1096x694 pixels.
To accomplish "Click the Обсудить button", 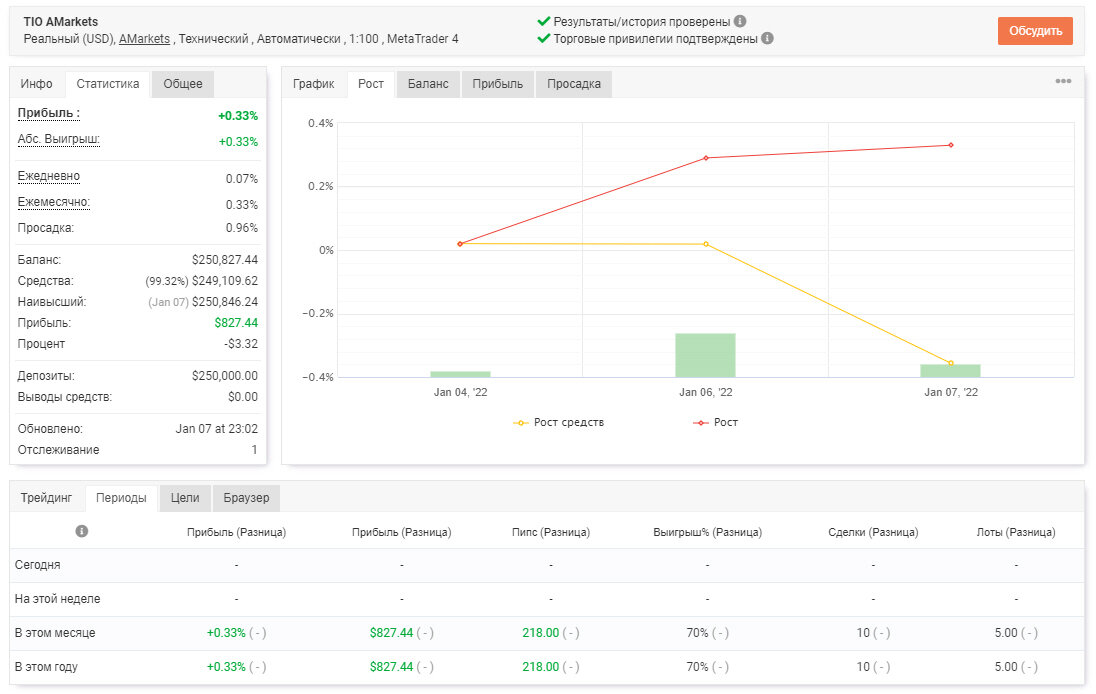I will (1035, 31).
